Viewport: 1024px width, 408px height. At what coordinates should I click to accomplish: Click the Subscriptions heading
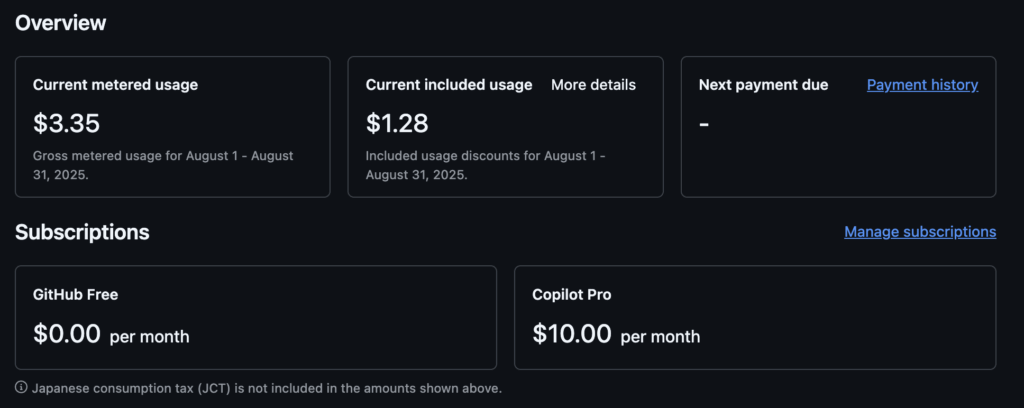[82, 232]
